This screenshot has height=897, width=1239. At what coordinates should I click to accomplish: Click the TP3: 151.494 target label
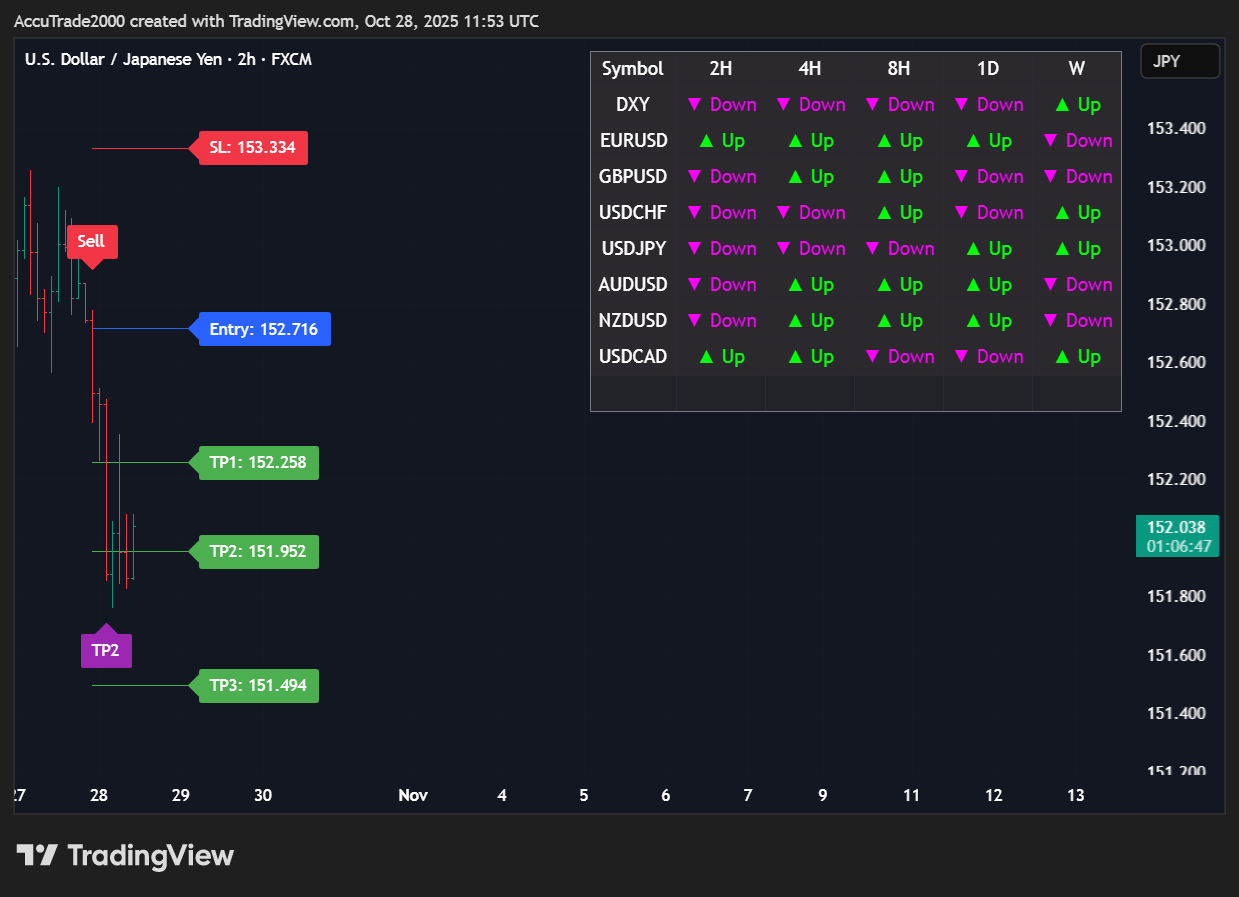[x=258, y=686]
